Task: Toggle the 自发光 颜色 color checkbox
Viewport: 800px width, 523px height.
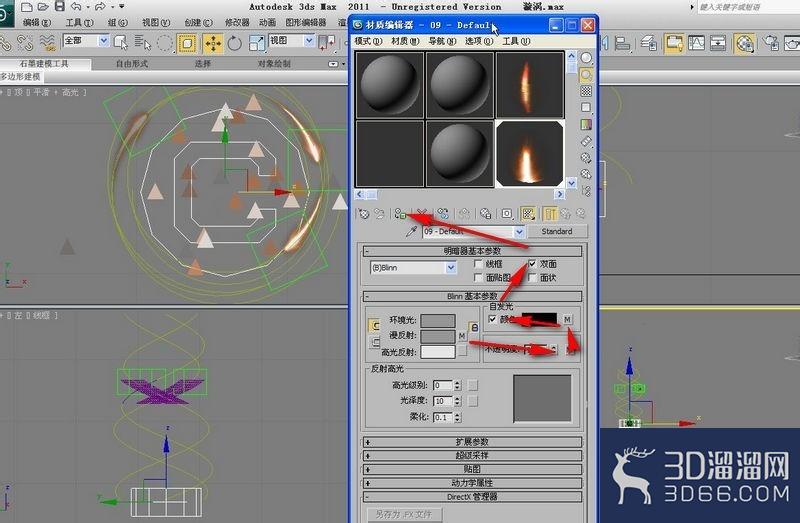Action: [x=492, y=319]
